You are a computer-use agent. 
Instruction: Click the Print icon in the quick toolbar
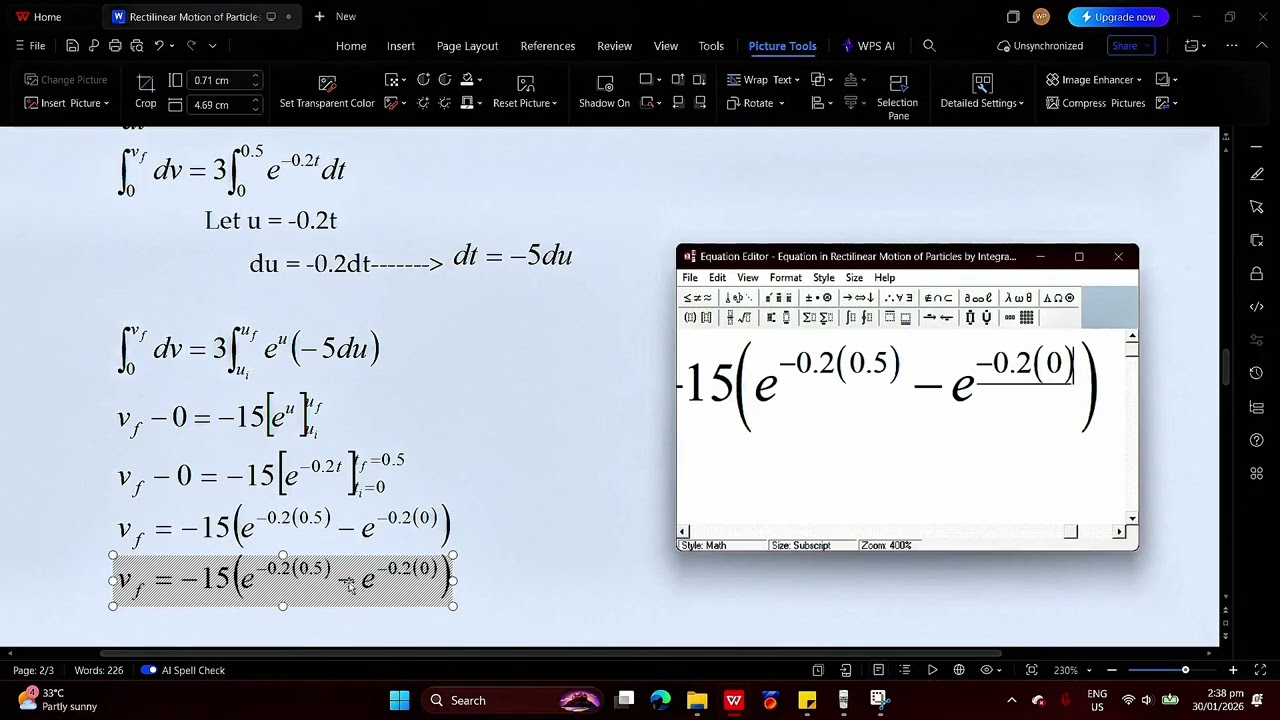115,46
